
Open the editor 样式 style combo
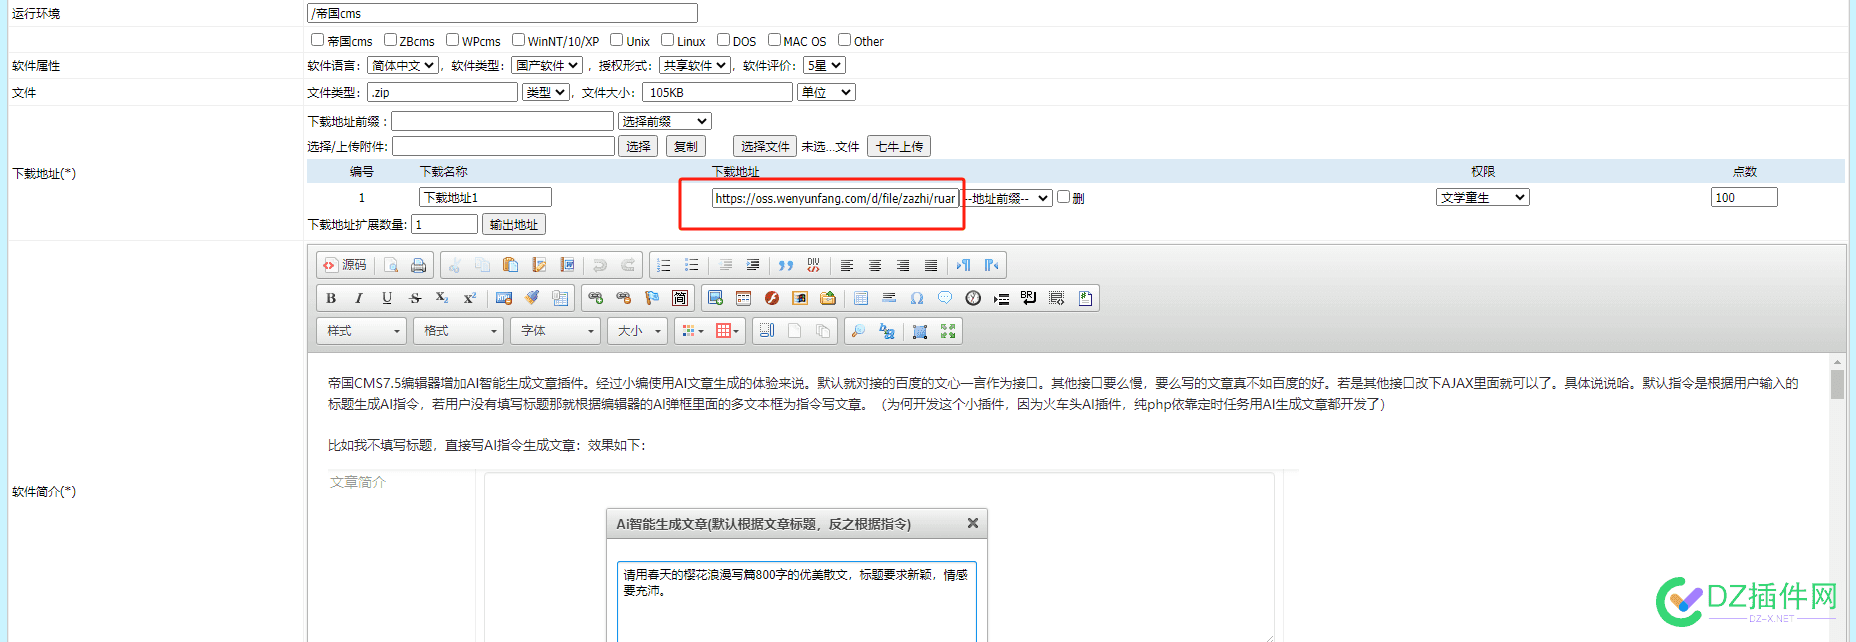361,331
